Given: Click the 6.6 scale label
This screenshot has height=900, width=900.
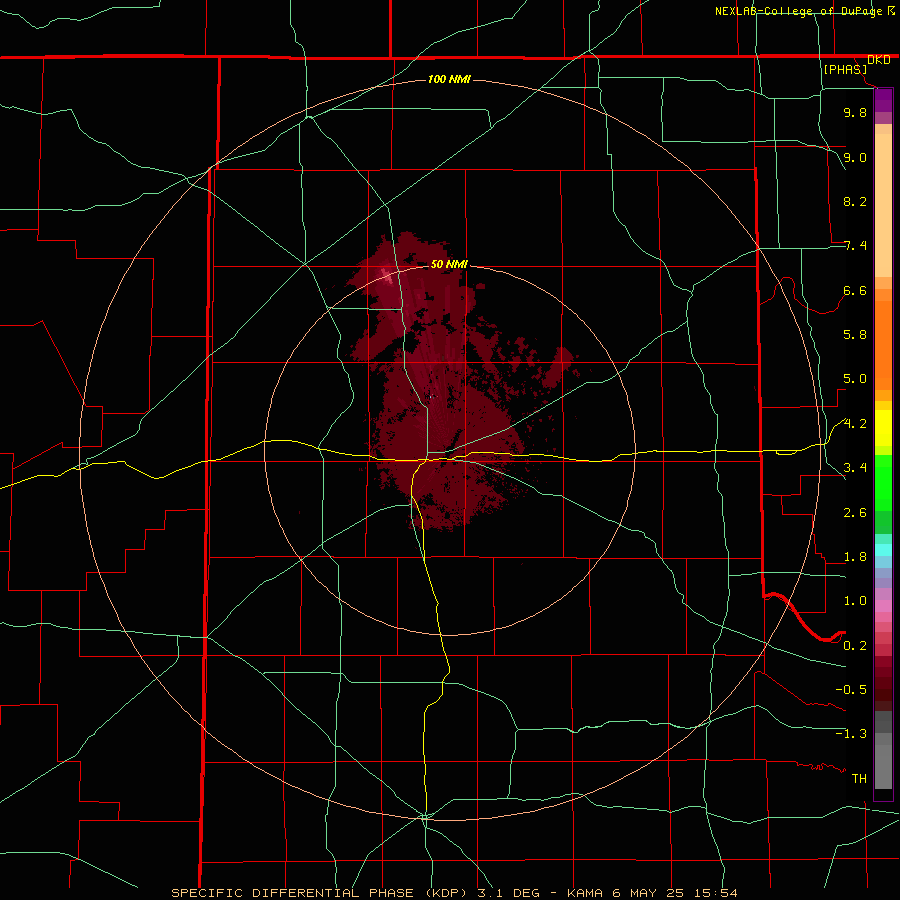Looking at the screenshot, I should (855, 290).
